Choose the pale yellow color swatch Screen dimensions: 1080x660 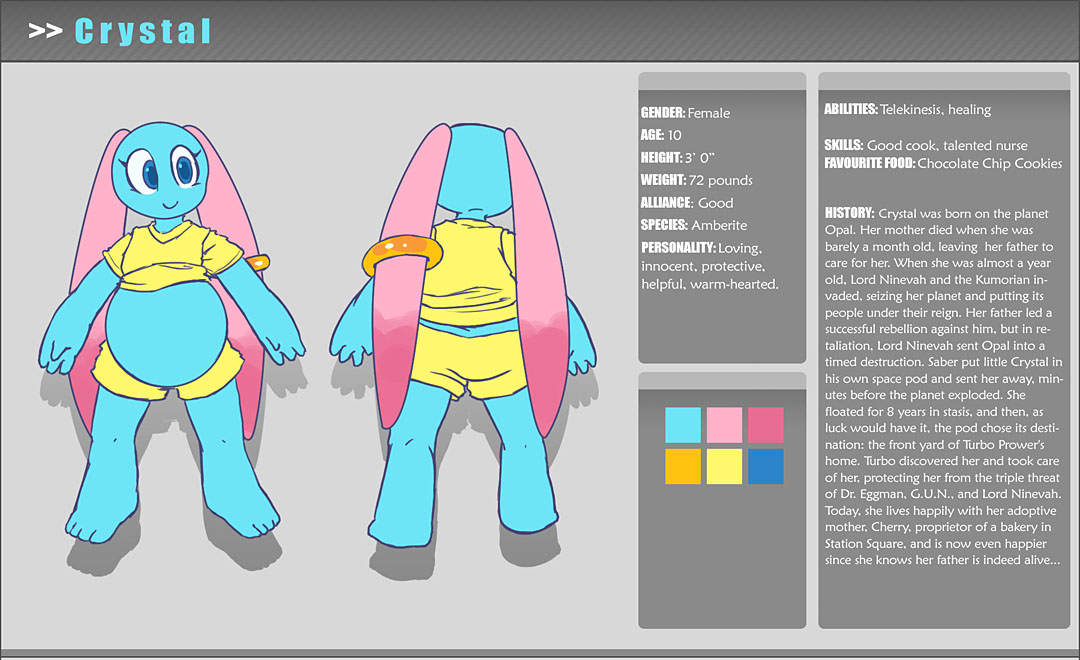[724, 466]
